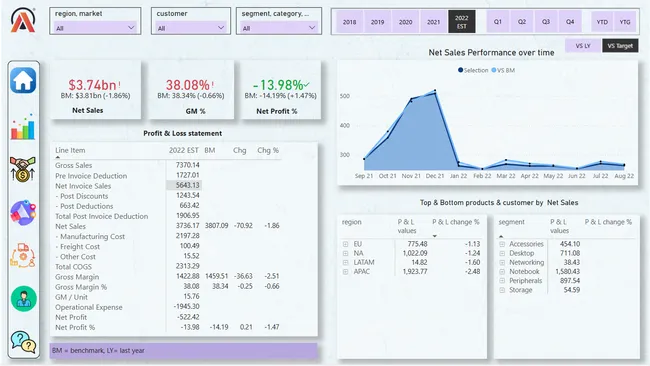The image size is (650, 366).
Task: Expand the Storage segment row
Action: [x=502, y=290]
